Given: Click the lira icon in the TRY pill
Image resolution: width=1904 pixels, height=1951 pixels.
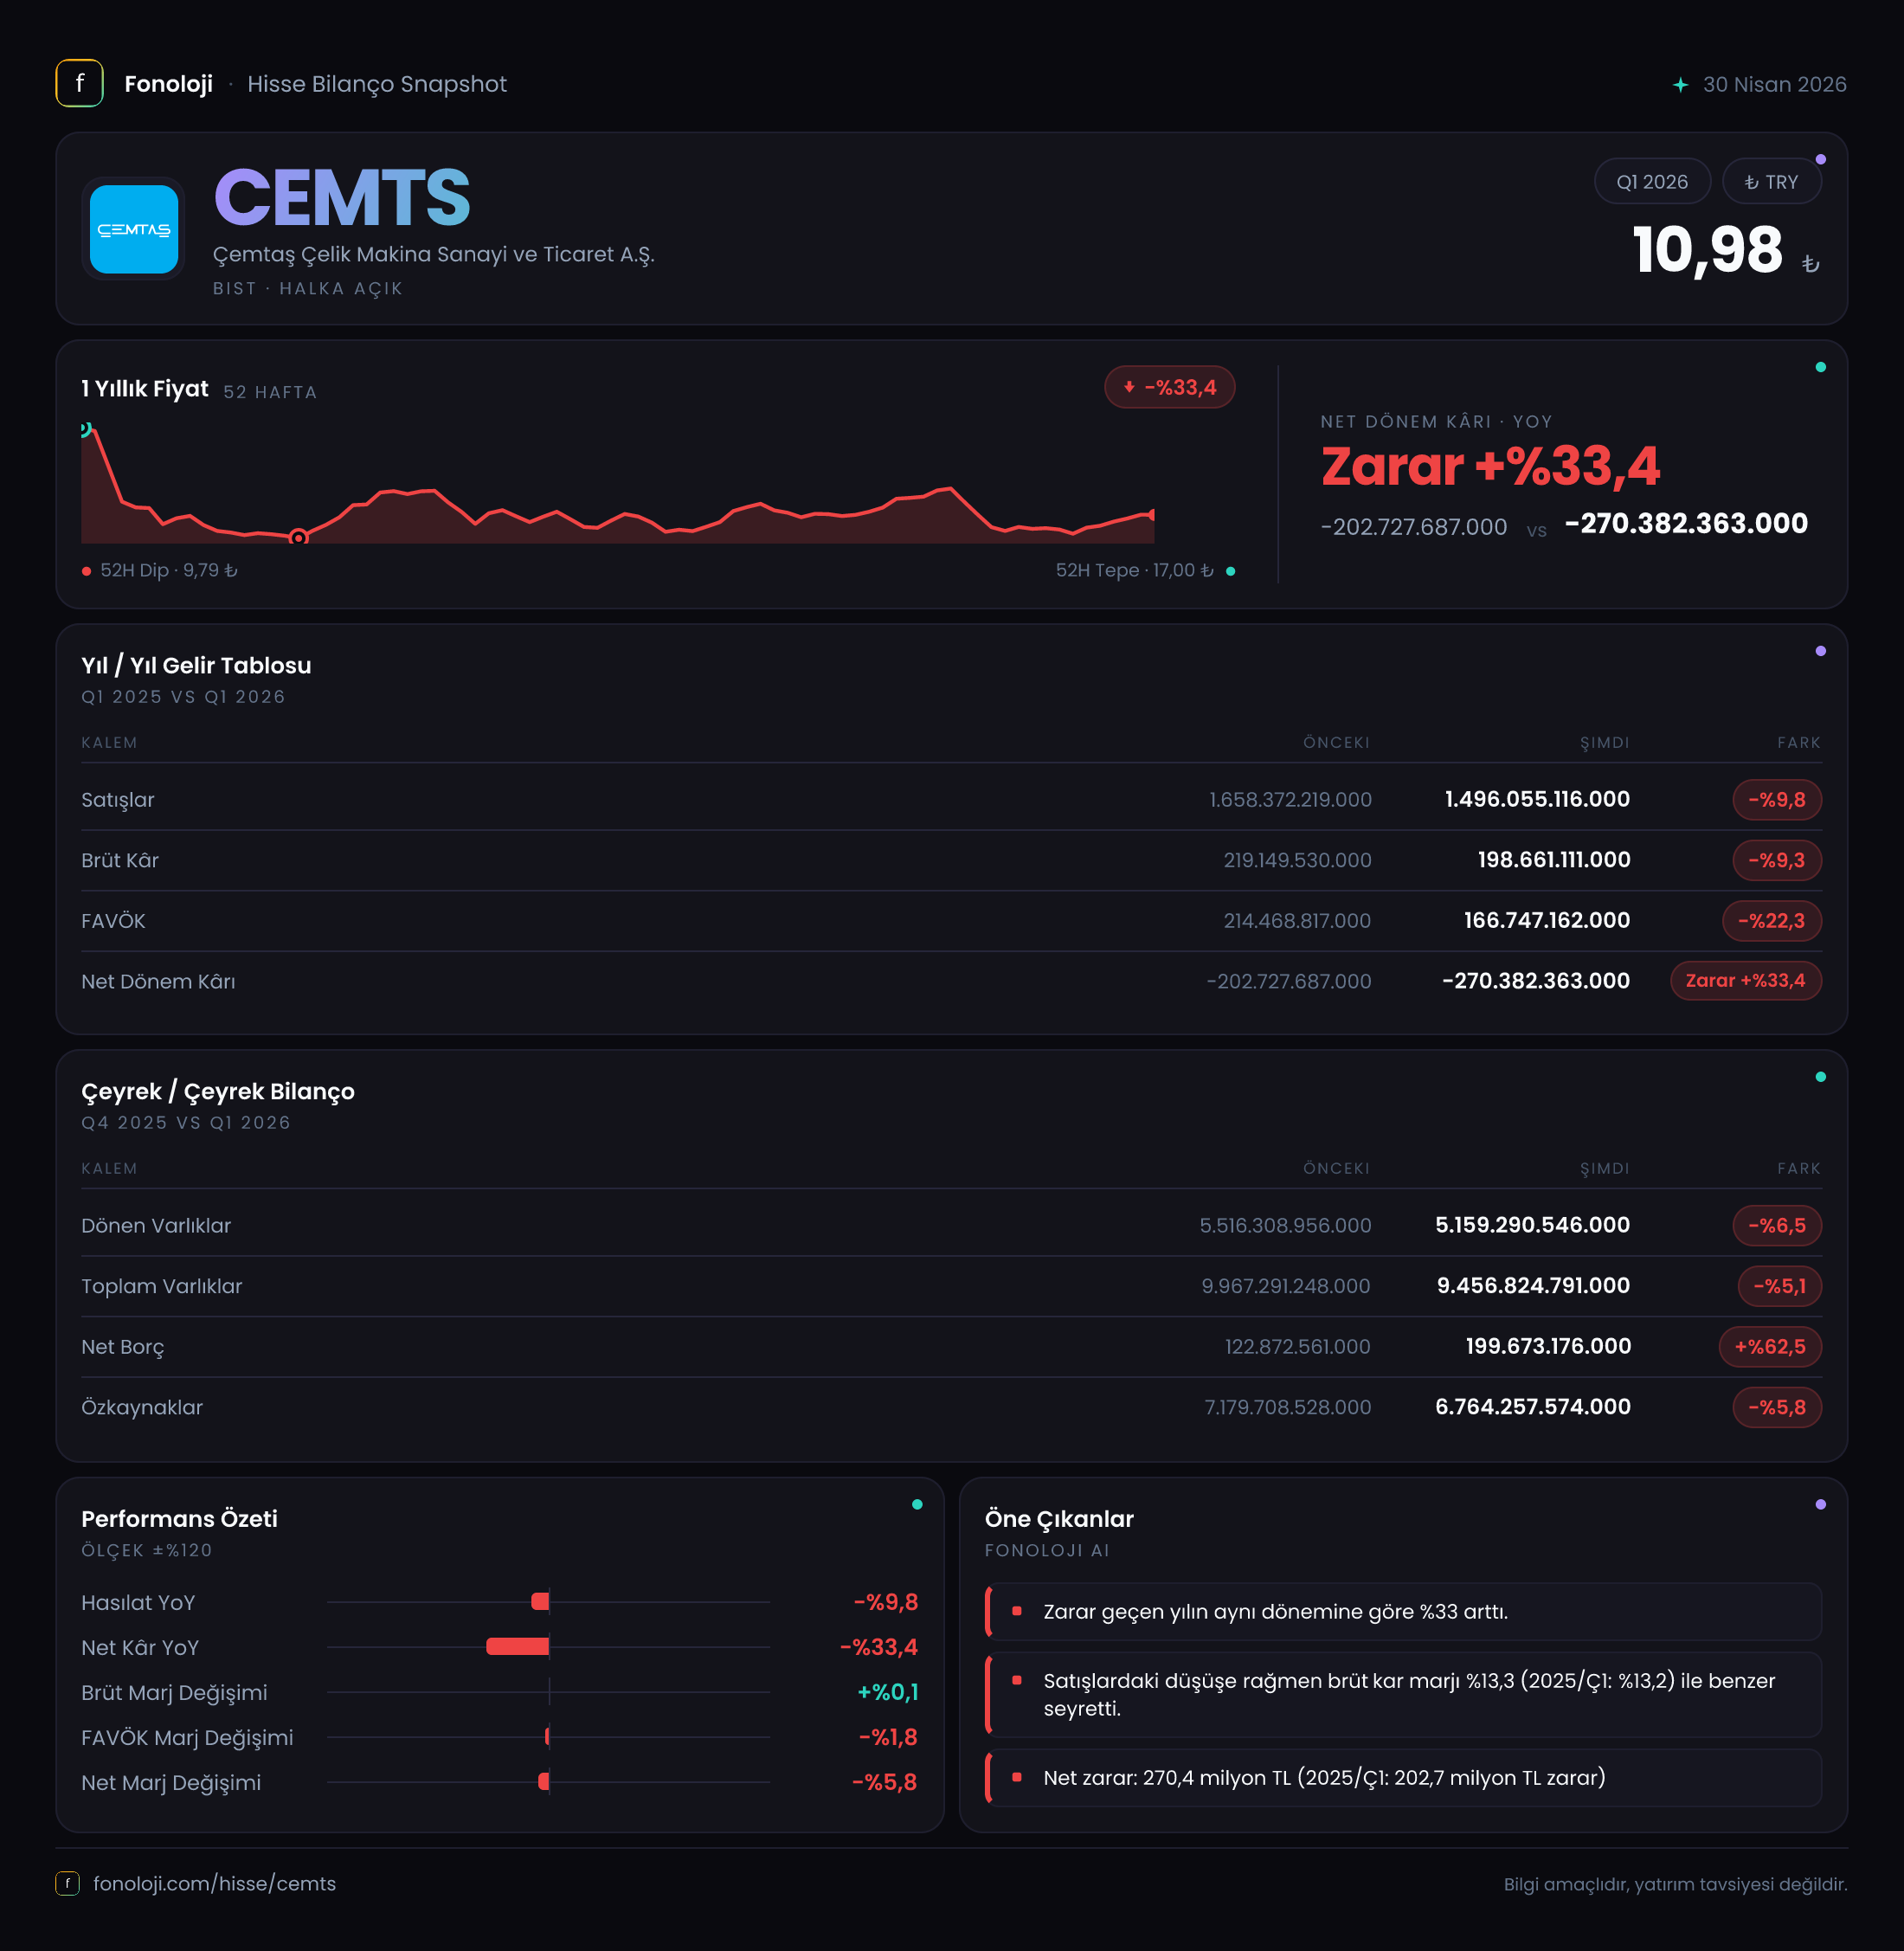Looking at the screenshot, I should (1751, 182).
